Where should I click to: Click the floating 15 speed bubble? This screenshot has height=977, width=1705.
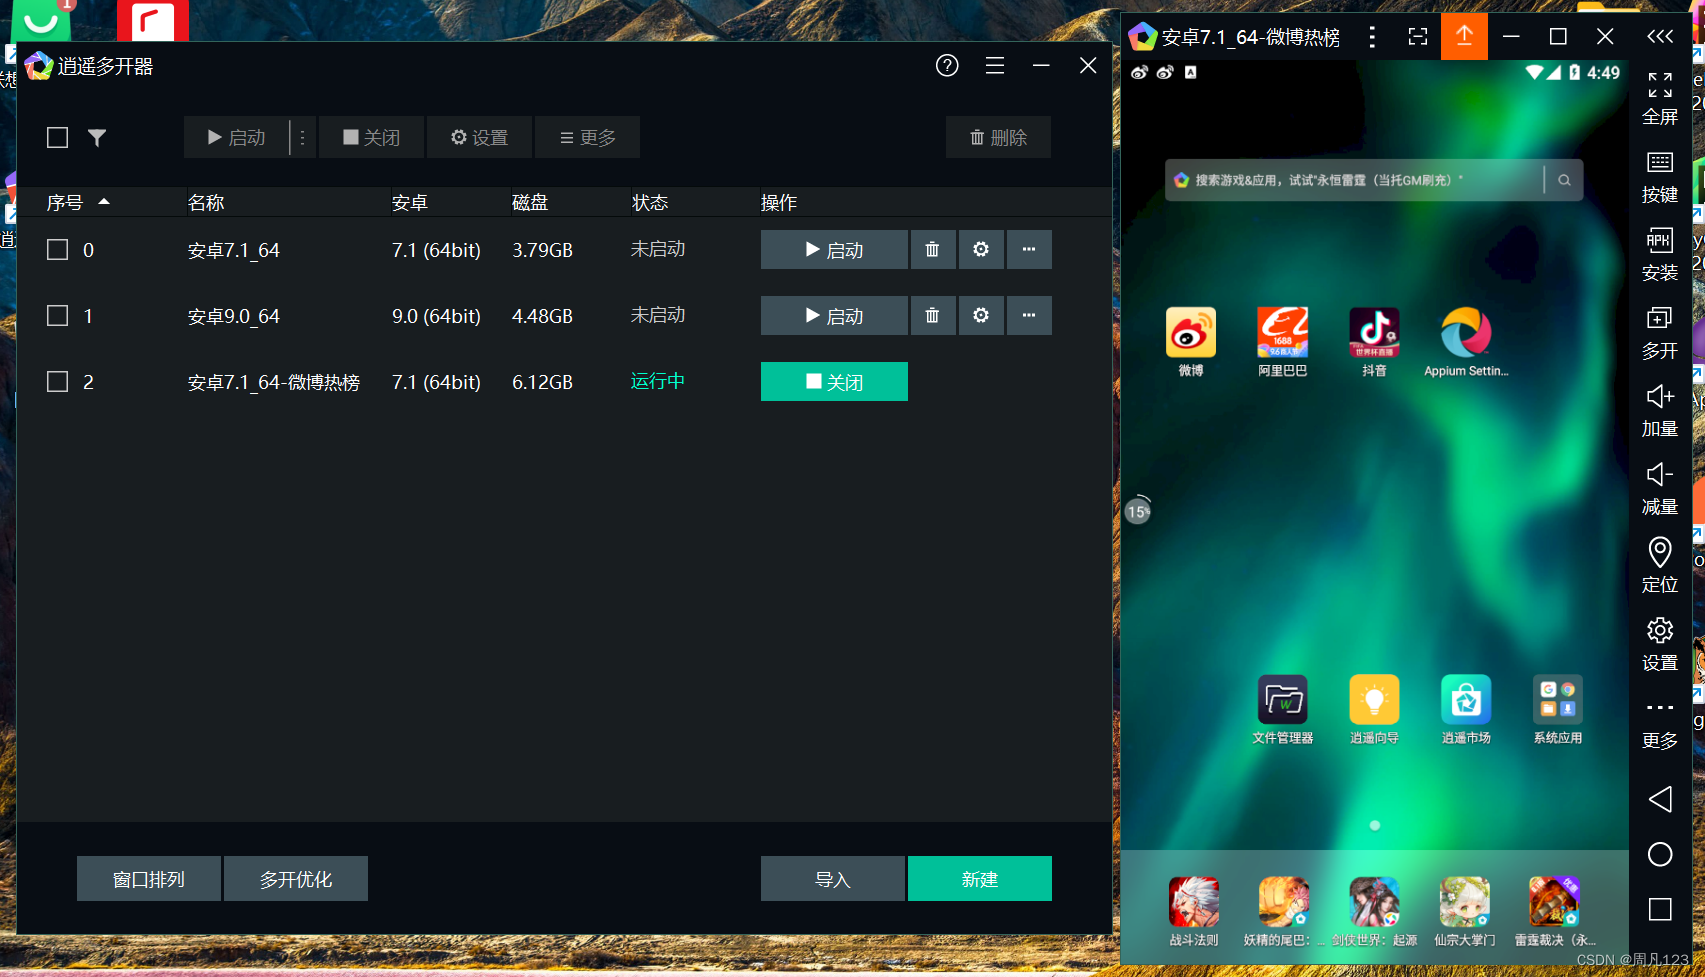[x=1138, y=511]
